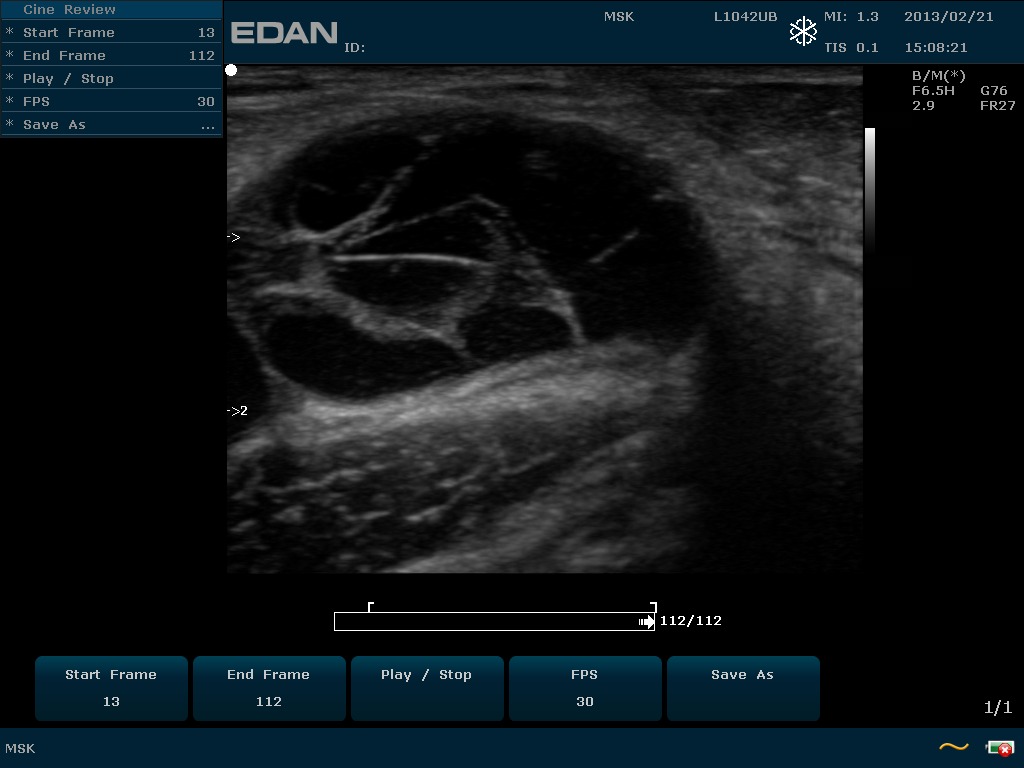The height and width of the screenshot is (768, 1024).
Task: Click the '->2' depth marker
Action: [x=237, y=411]
